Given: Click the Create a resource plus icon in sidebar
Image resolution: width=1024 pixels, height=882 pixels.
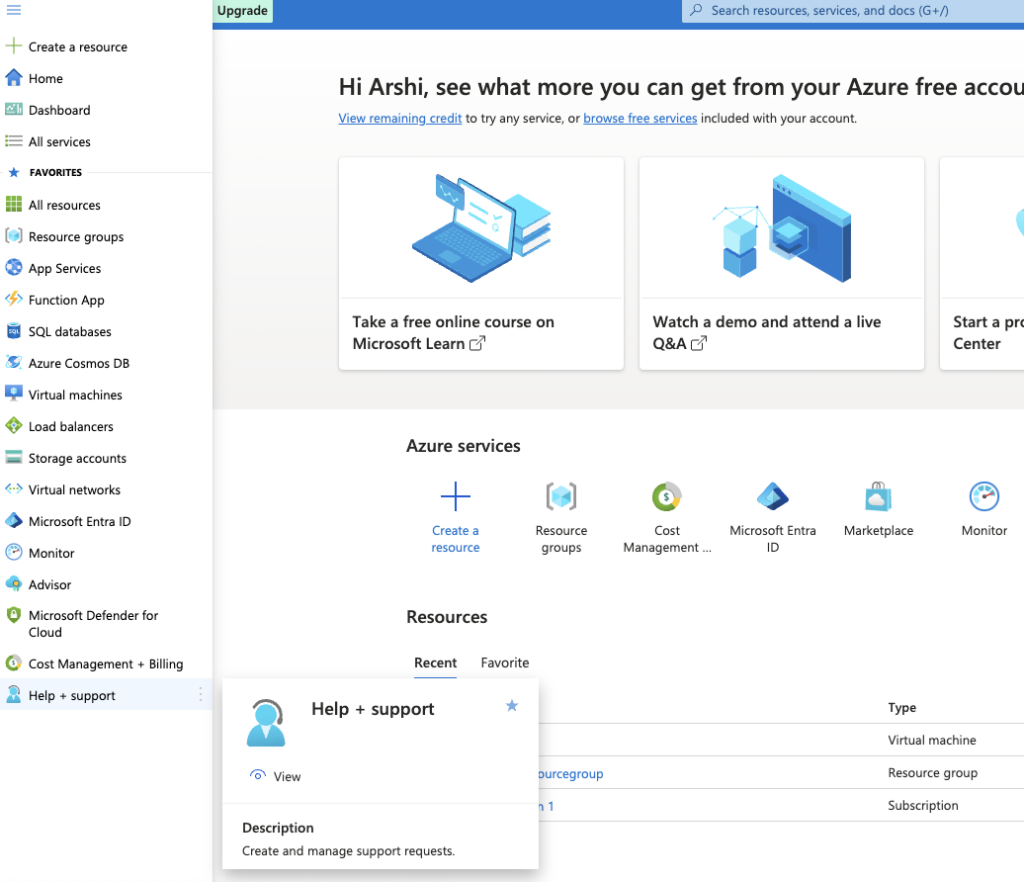Looking at the screenshot, I should [14, 46].
